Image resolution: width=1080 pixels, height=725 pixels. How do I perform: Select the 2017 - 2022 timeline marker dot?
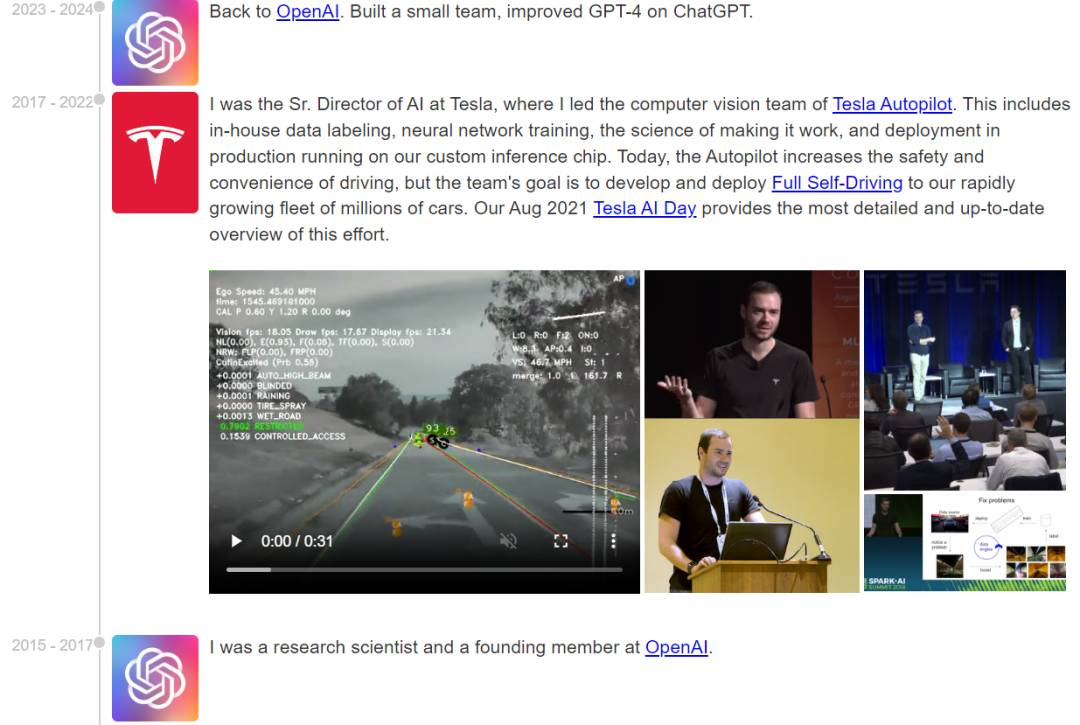coord(99,100)
